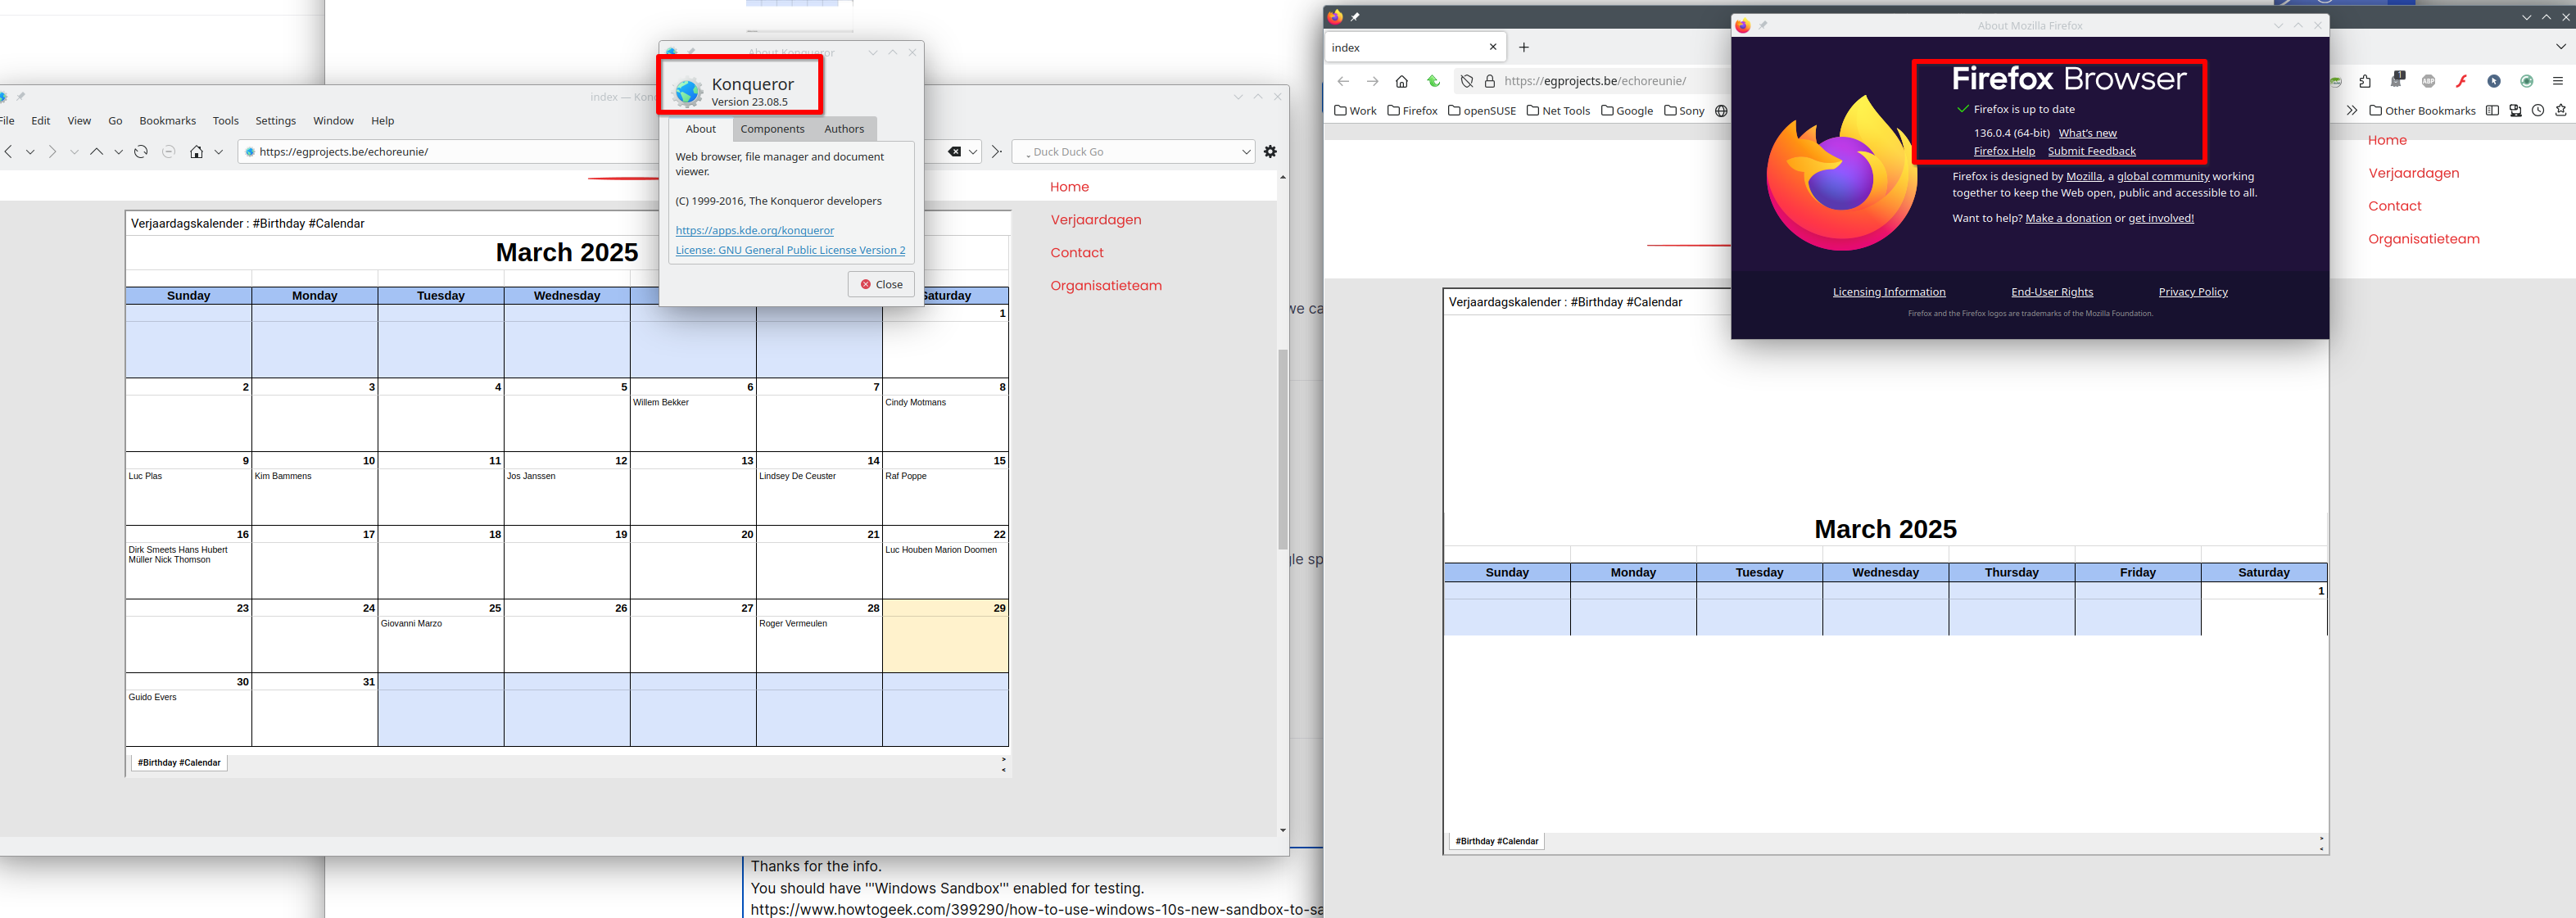Viewport: 2576px width, 918px height.
Task: Click Make a donation link
Action: pyautogui.click(x=2068, y=219)
